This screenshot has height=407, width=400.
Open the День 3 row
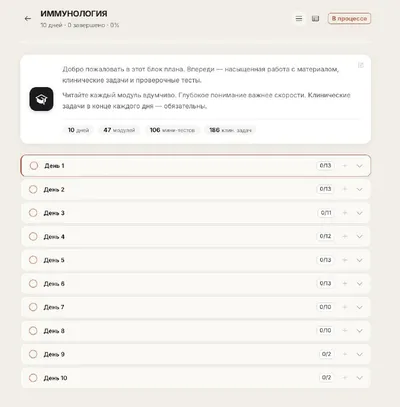click(x=196, y=213)
